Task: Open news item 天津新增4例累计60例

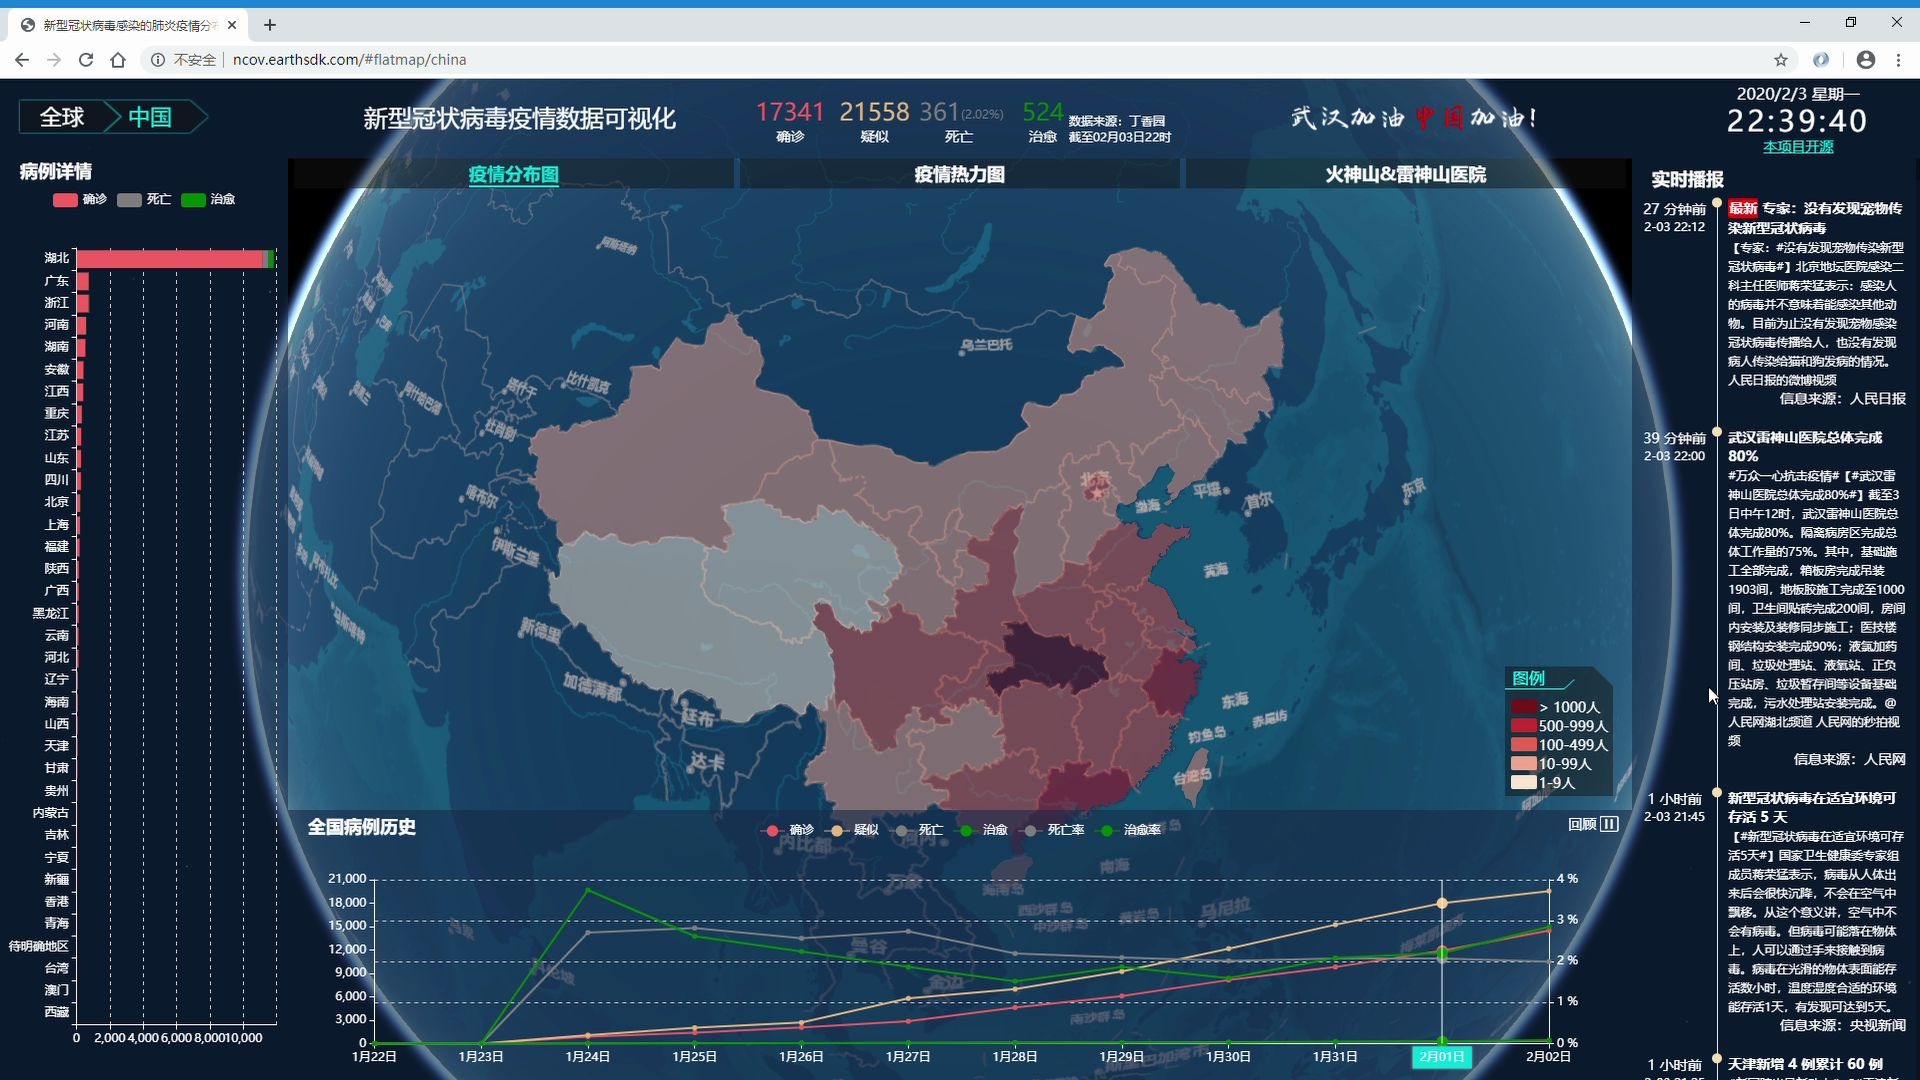Action: coord(1805,1064)
